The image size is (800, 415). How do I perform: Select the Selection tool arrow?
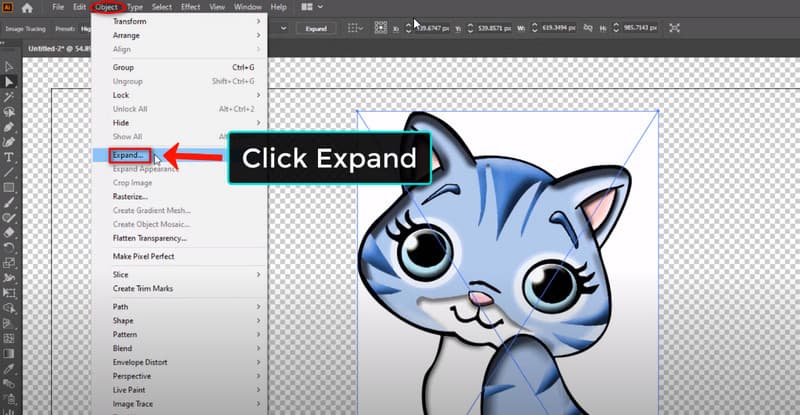coord(9,67)
